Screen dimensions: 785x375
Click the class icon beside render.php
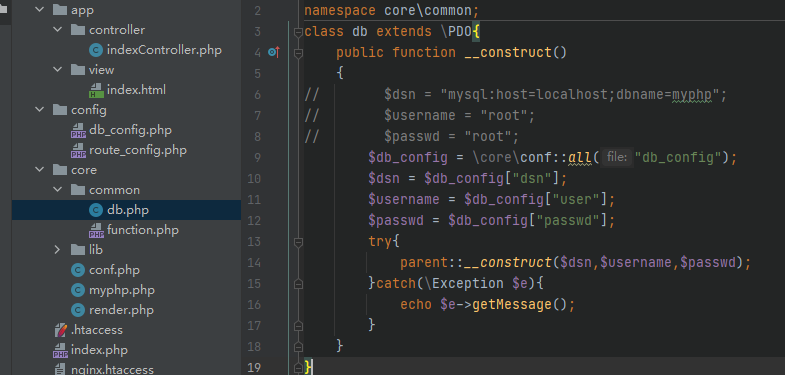pos(78,310)
